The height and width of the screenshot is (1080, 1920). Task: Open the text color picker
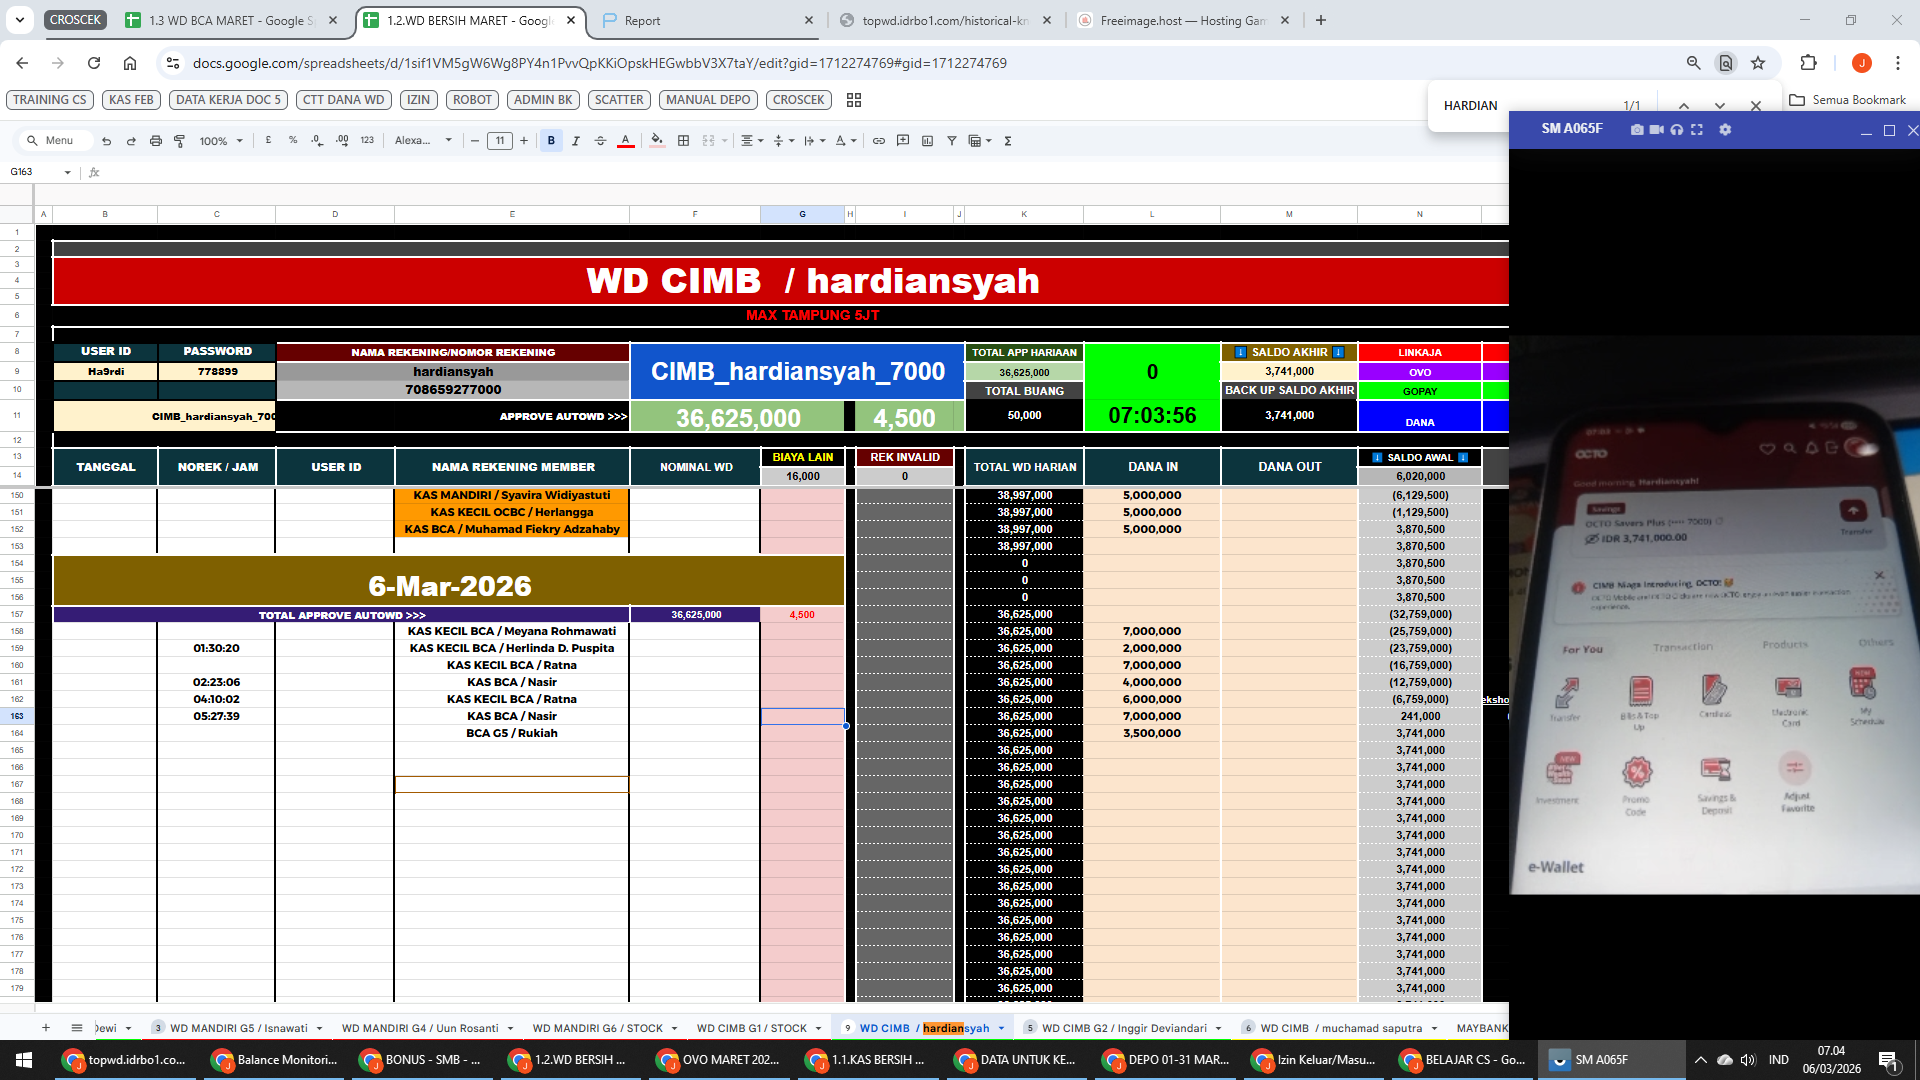tap(625, 141)
